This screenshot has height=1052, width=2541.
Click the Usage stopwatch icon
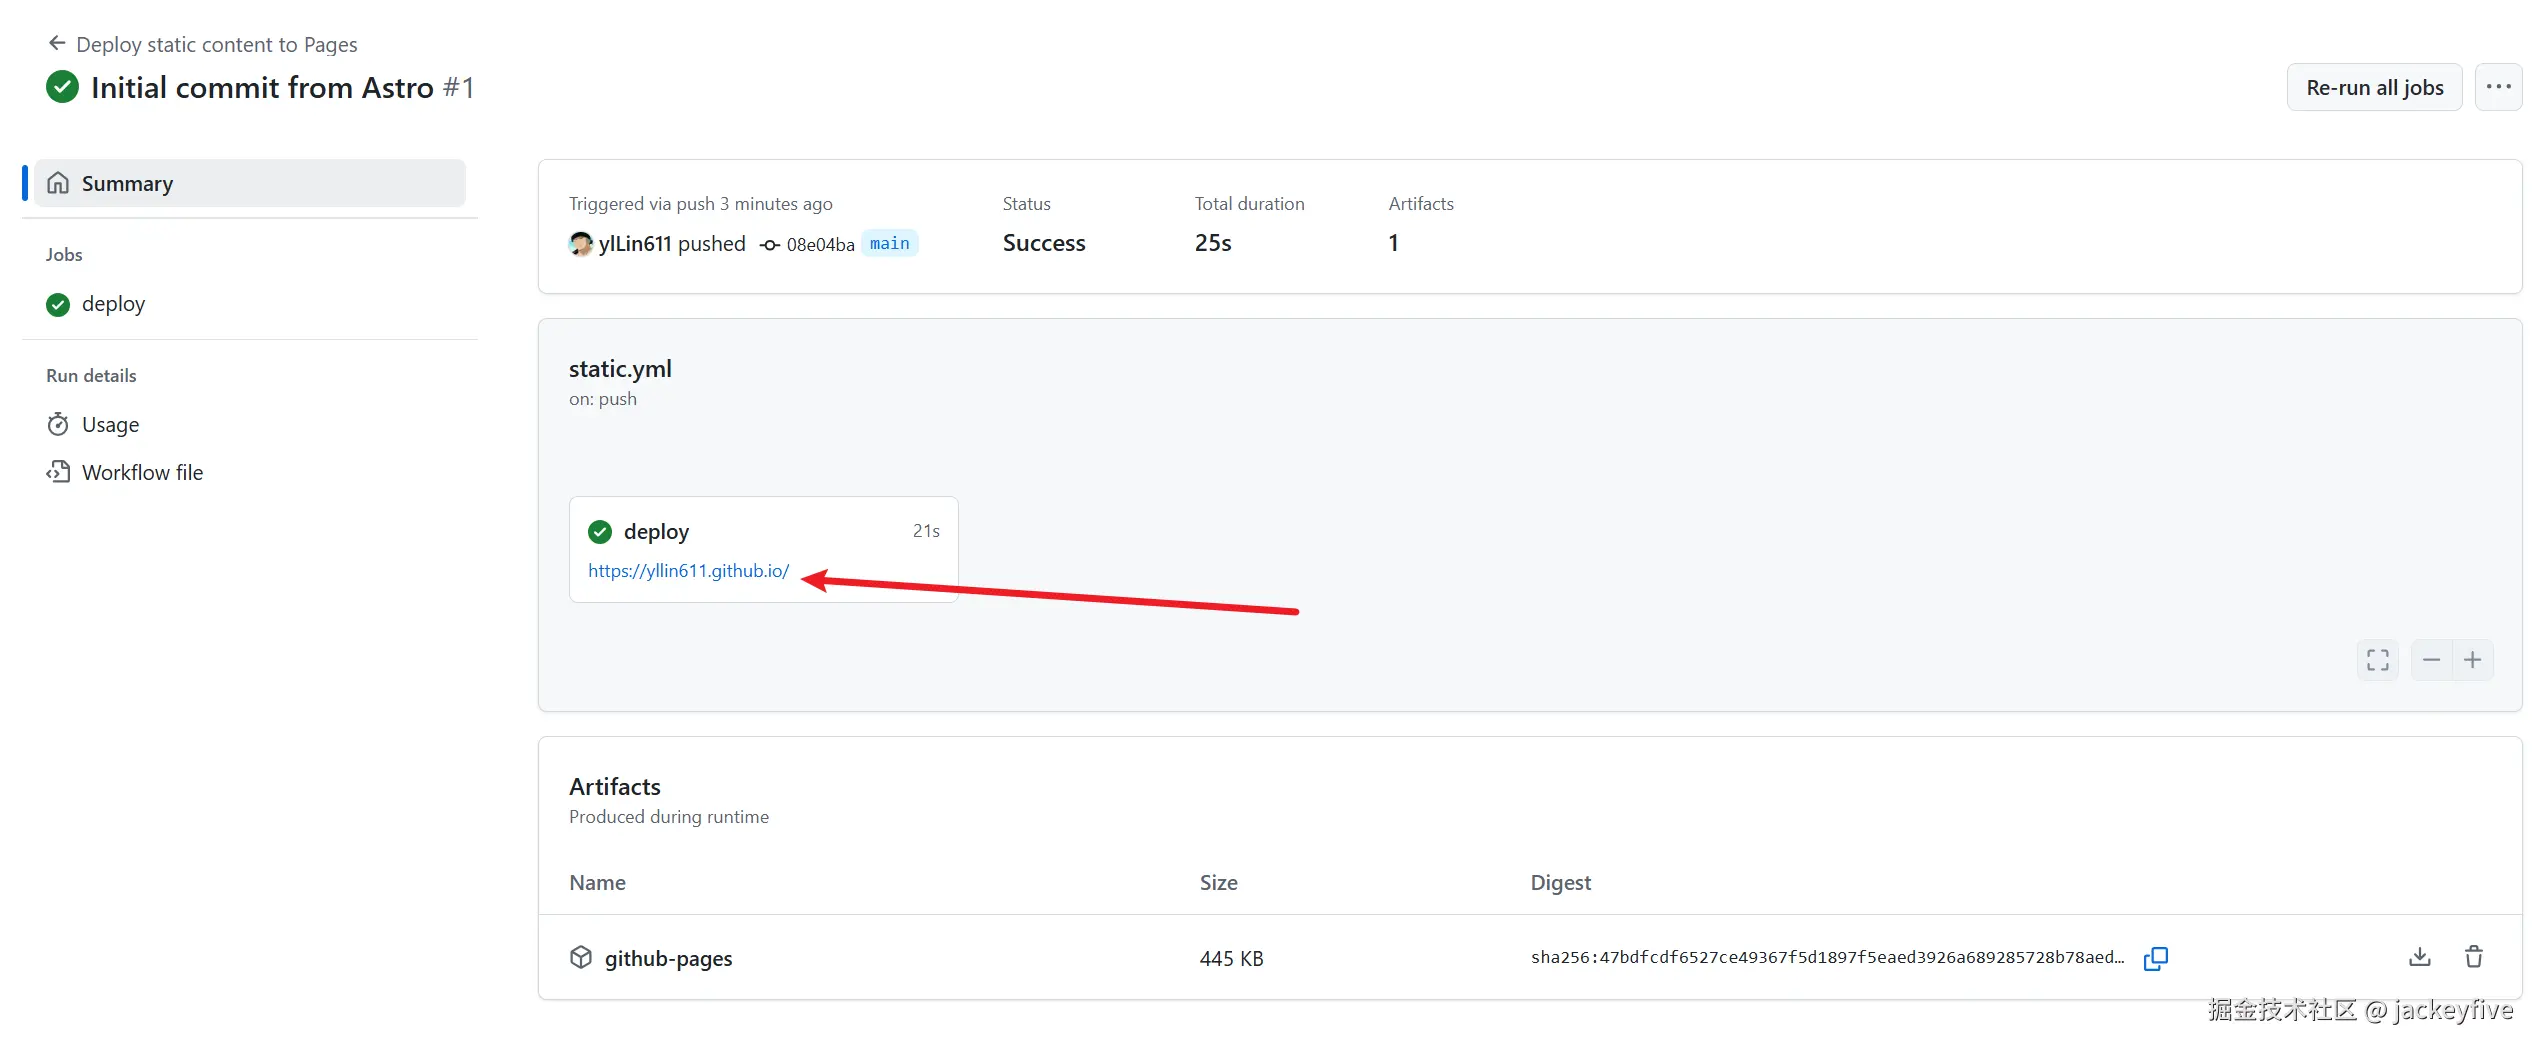pos(58,424)
